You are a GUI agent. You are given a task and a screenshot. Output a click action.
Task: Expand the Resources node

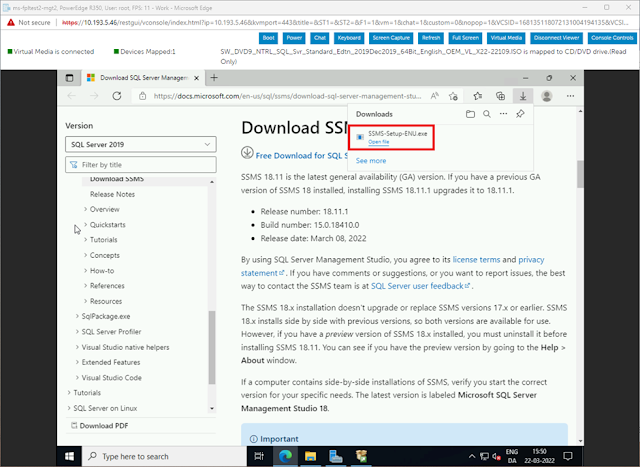coord(85,301)
